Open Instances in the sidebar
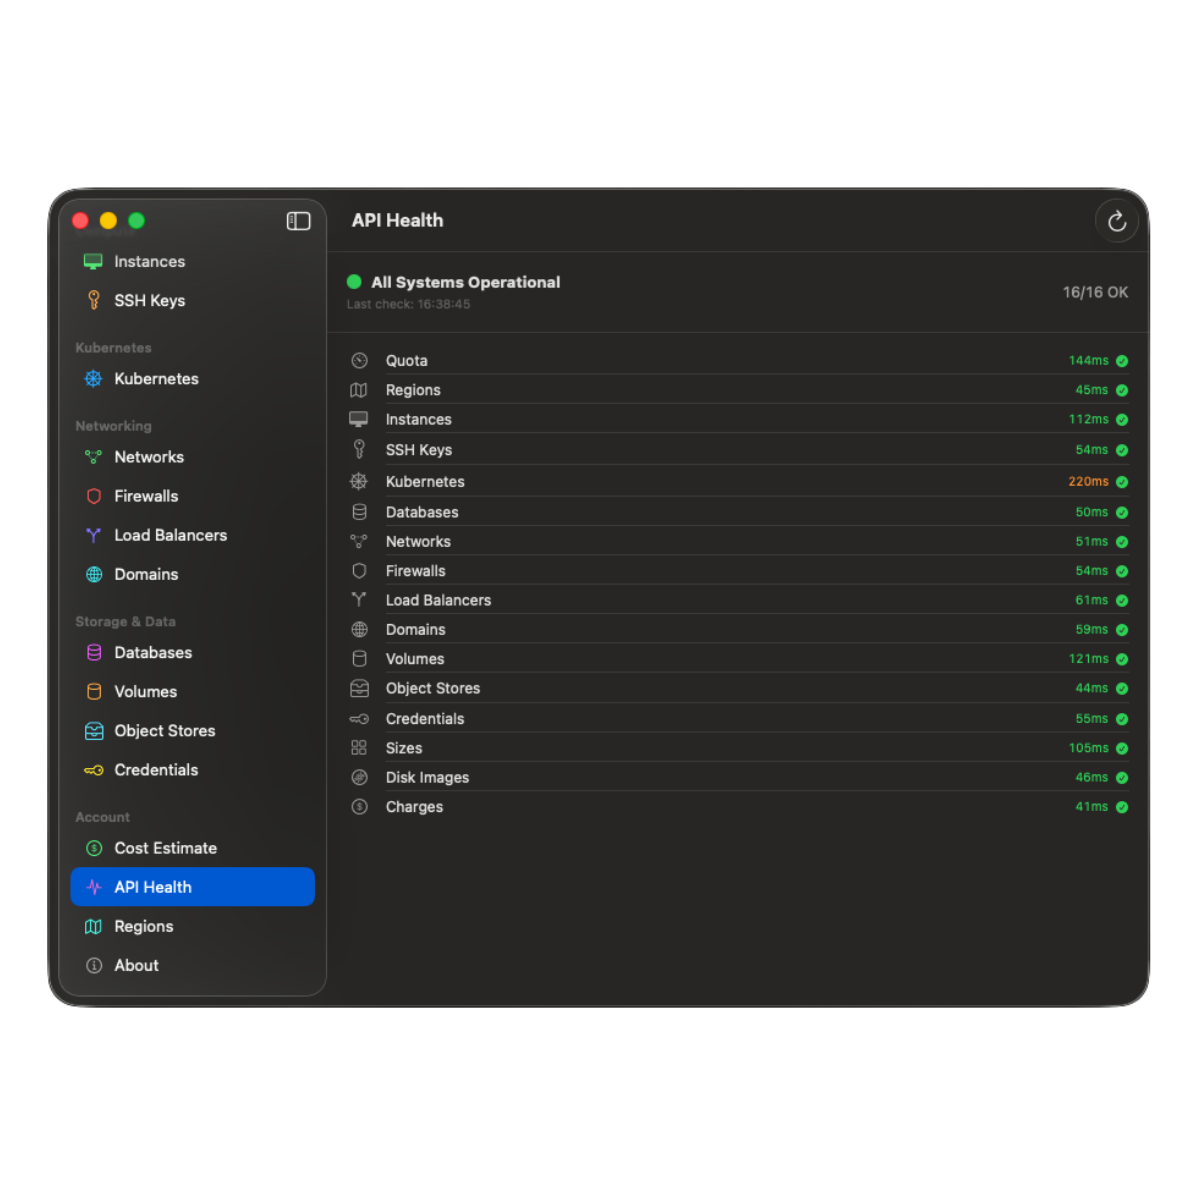1200x1200 pixels. coord(193,261)
